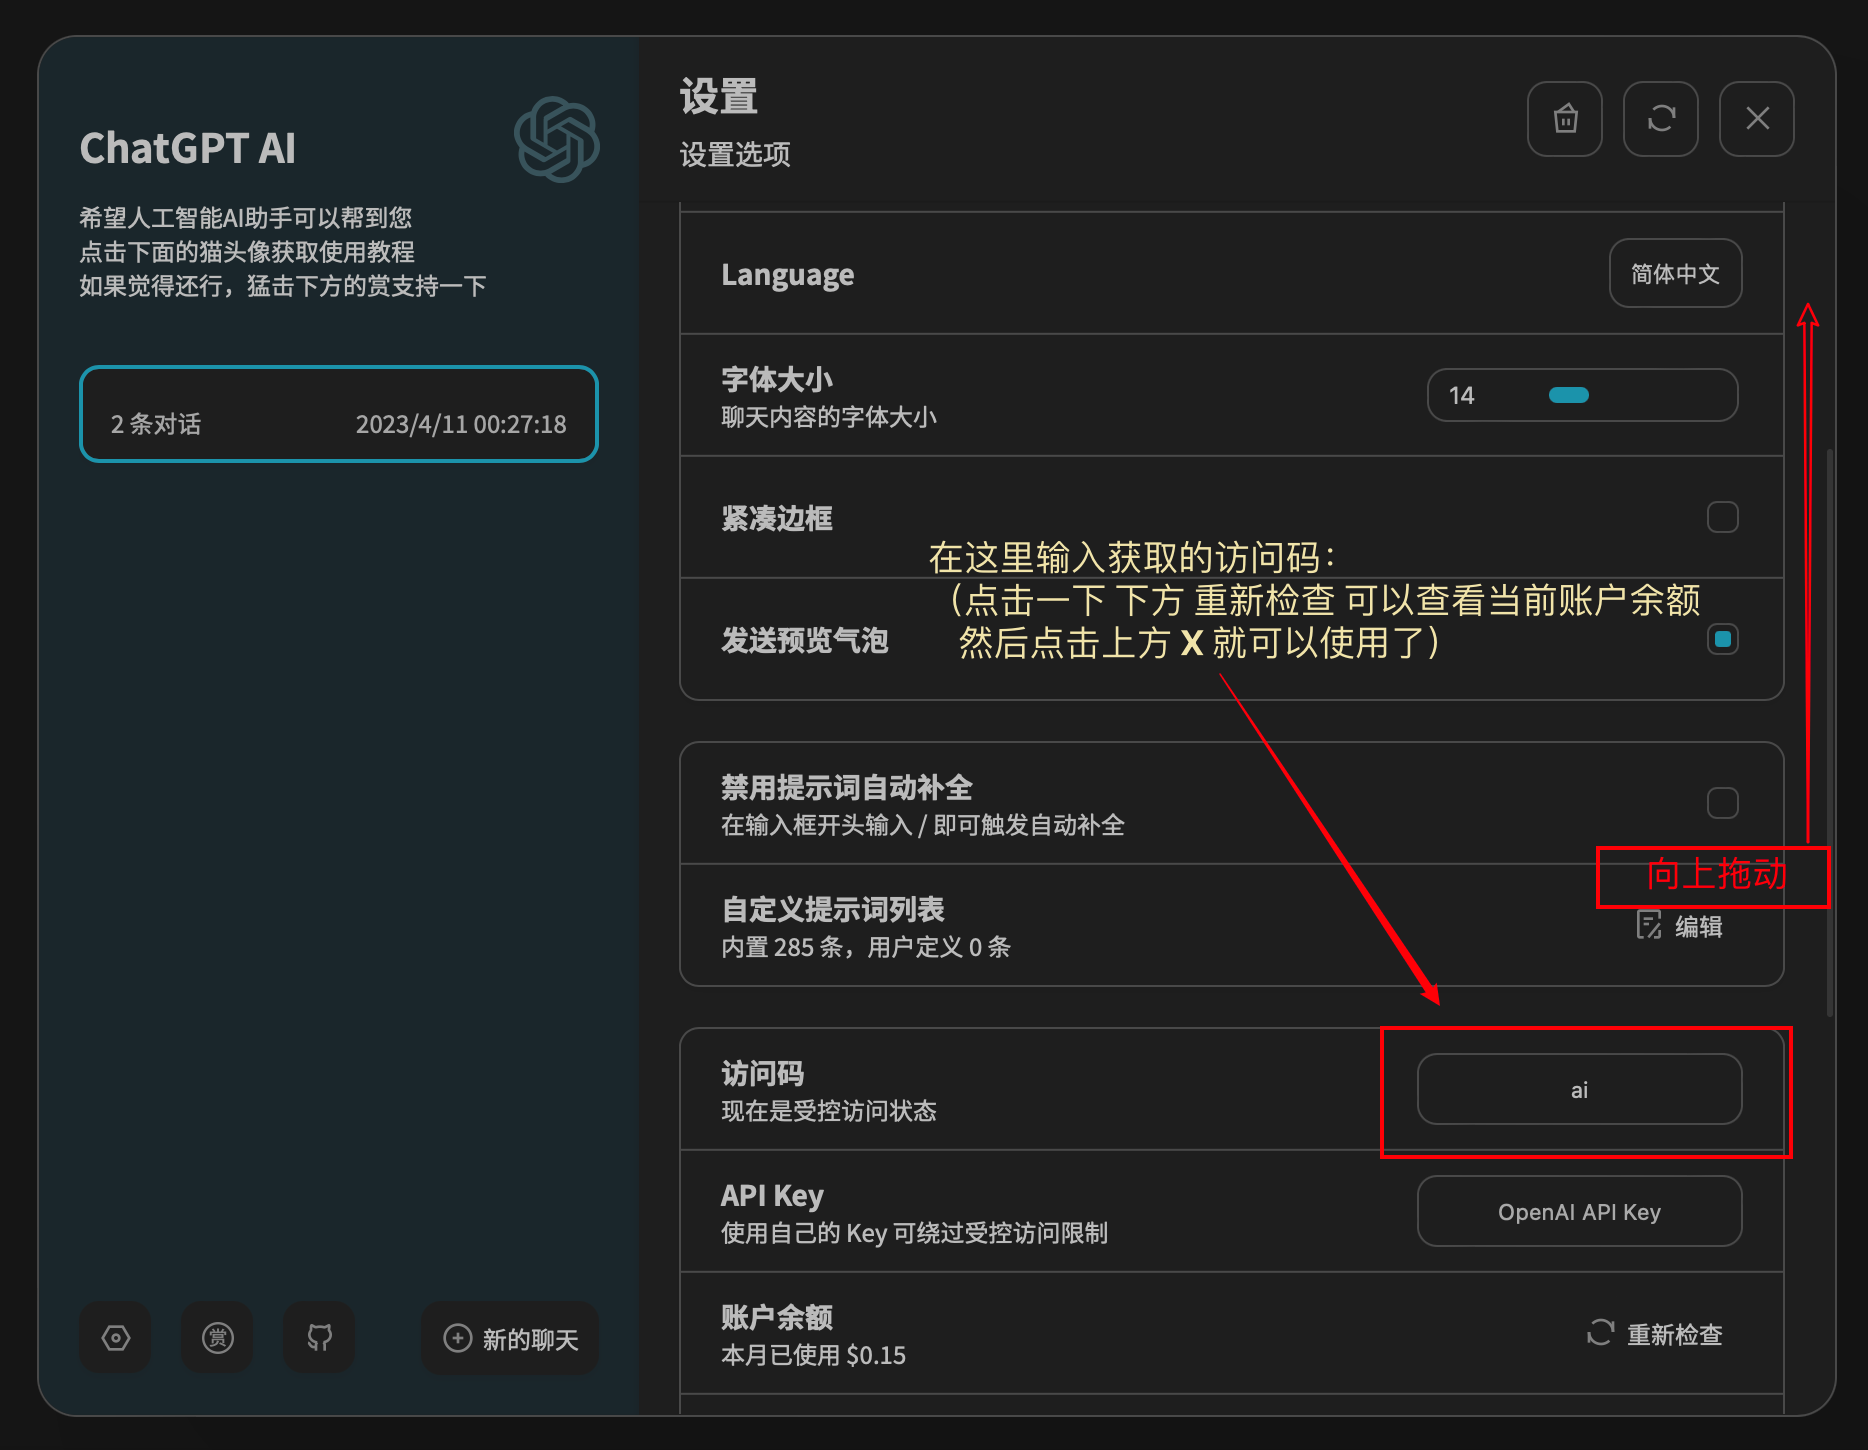Click the reset settings refresh icon
1868x1450 pixels.
pyautogui.click(x=1661, y=119)
